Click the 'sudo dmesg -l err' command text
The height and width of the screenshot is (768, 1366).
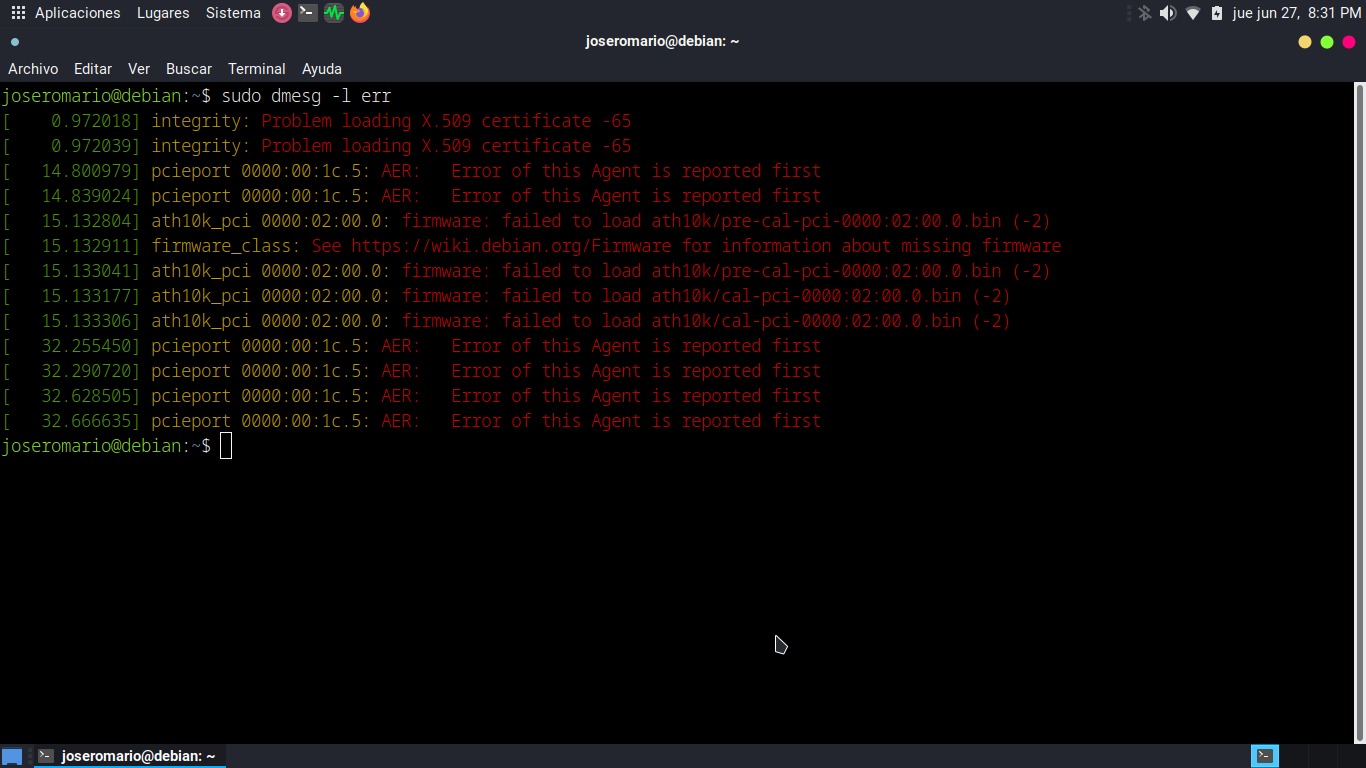(306, 96)
